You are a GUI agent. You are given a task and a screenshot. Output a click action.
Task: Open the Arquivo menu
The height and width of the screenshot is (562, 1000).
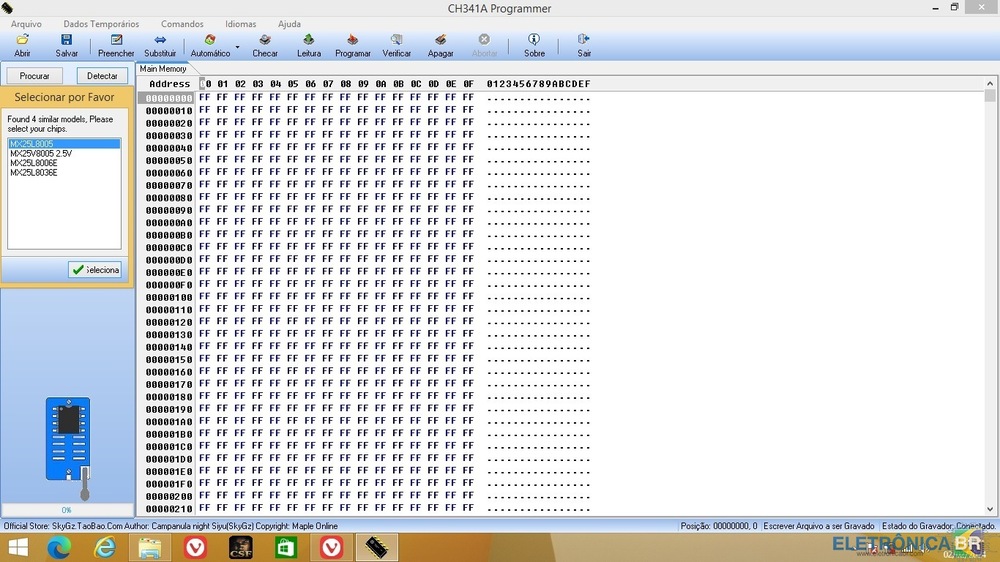coord(26,24)
